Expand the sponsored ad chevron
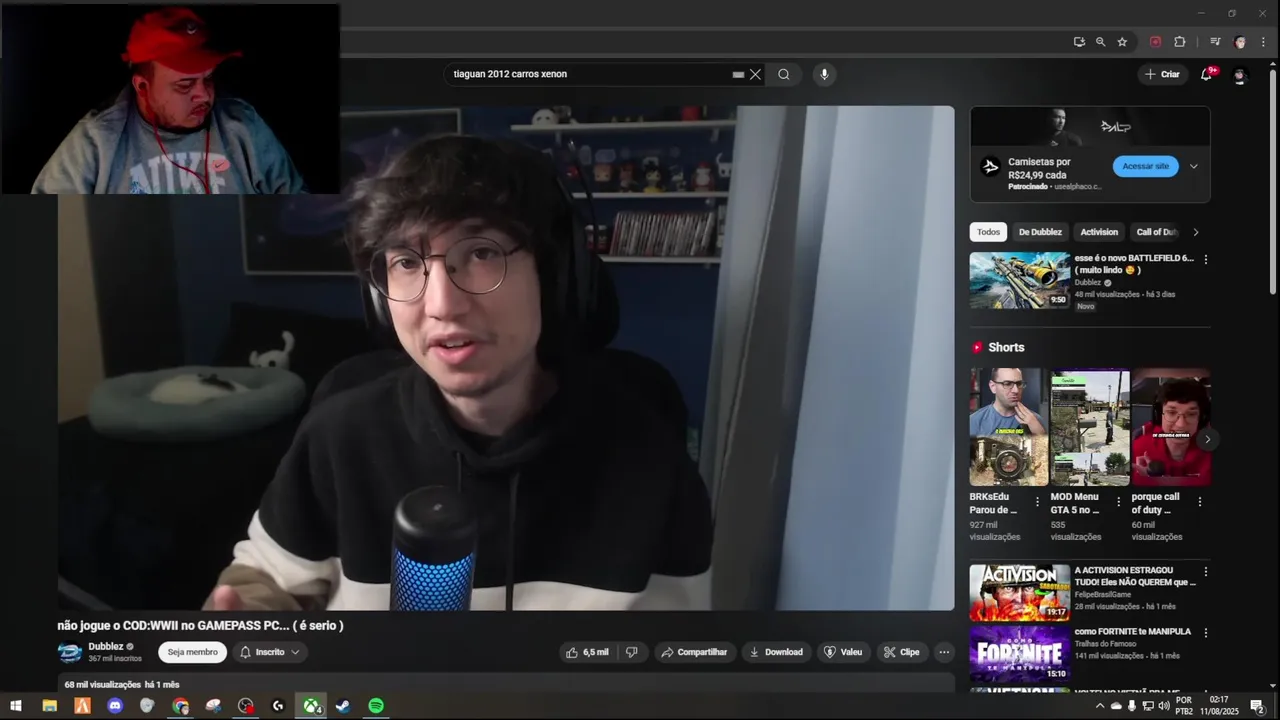This screenshot has height=720, width=1280. [x=1193, y=166]
